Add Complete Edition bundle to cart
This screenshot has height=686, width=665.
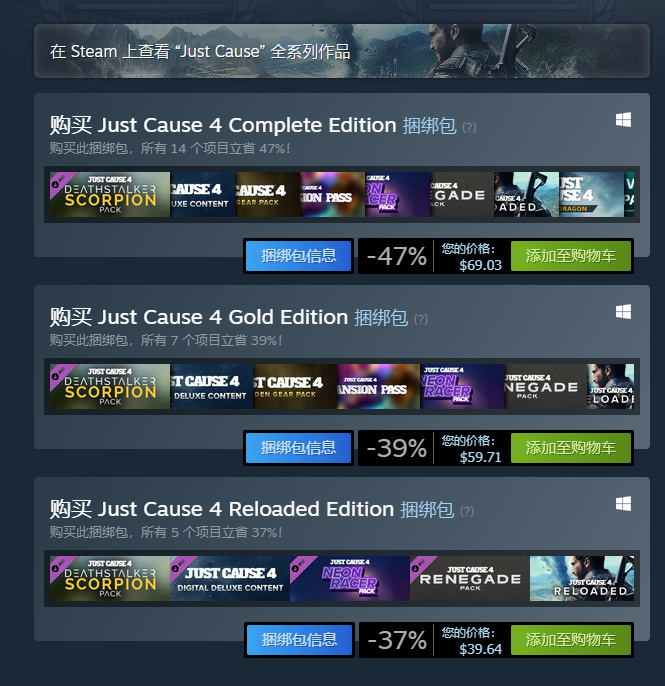coord(570,256)
